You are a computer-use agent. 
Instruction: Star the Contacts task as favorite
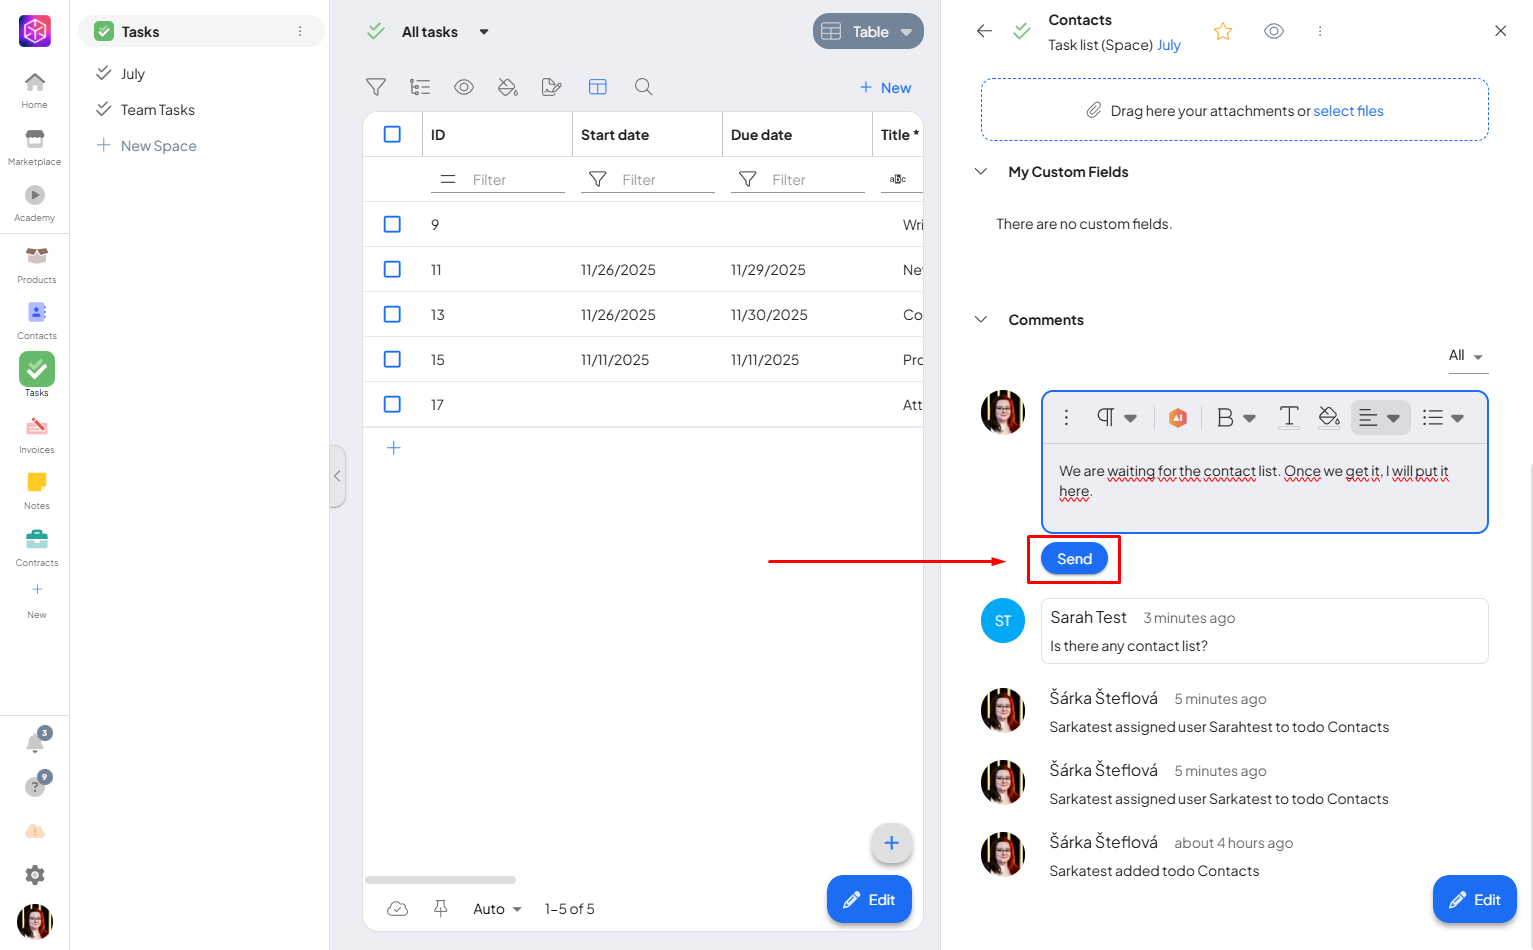pyautogui.click(x=1222, y=32)
